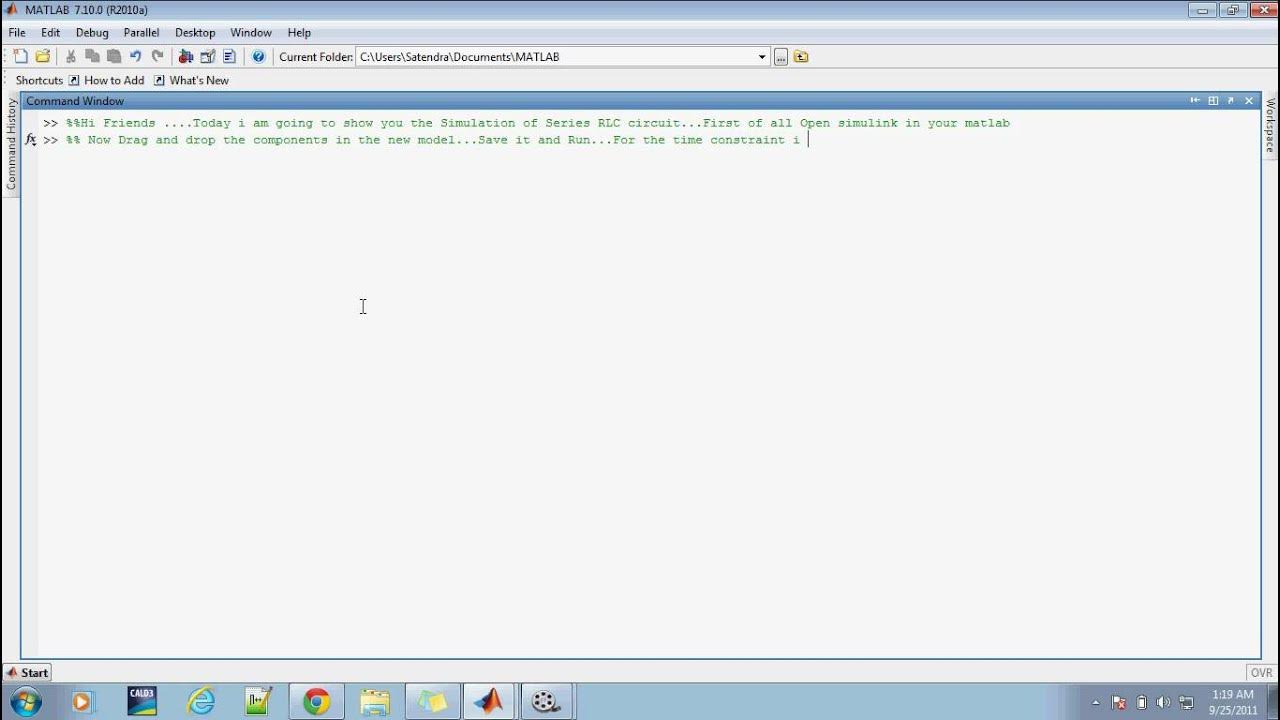Image resolution: width=1280 pixels, height=720 pixels.
Task: Open the Profiler toolbar icon
Action: (x=229, y=57)
